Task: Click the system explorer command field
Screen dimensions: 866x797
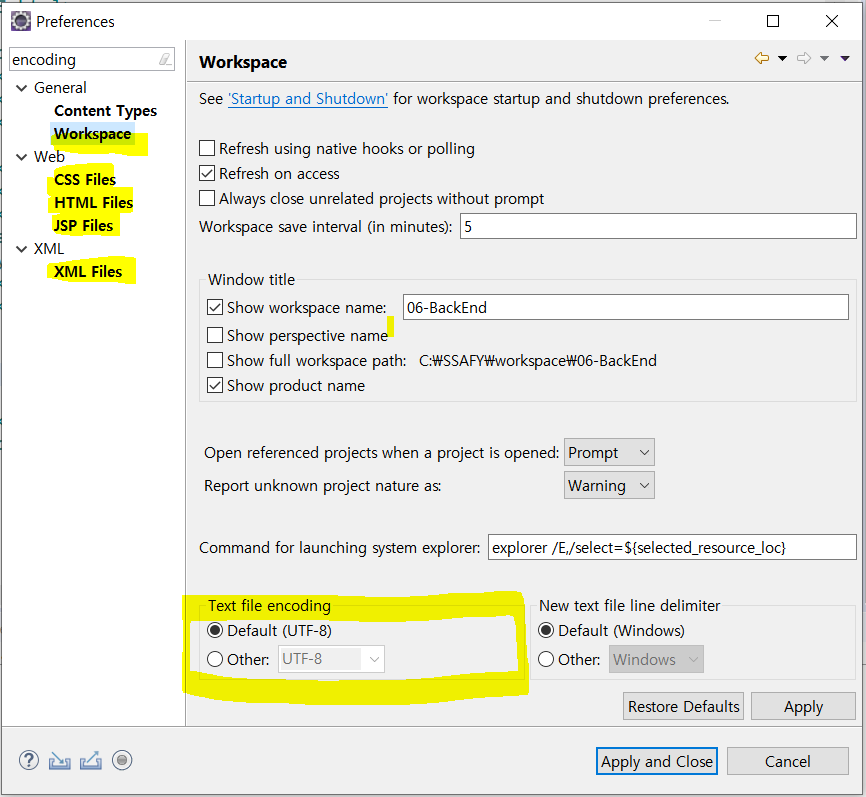Action: coord(672,547)
